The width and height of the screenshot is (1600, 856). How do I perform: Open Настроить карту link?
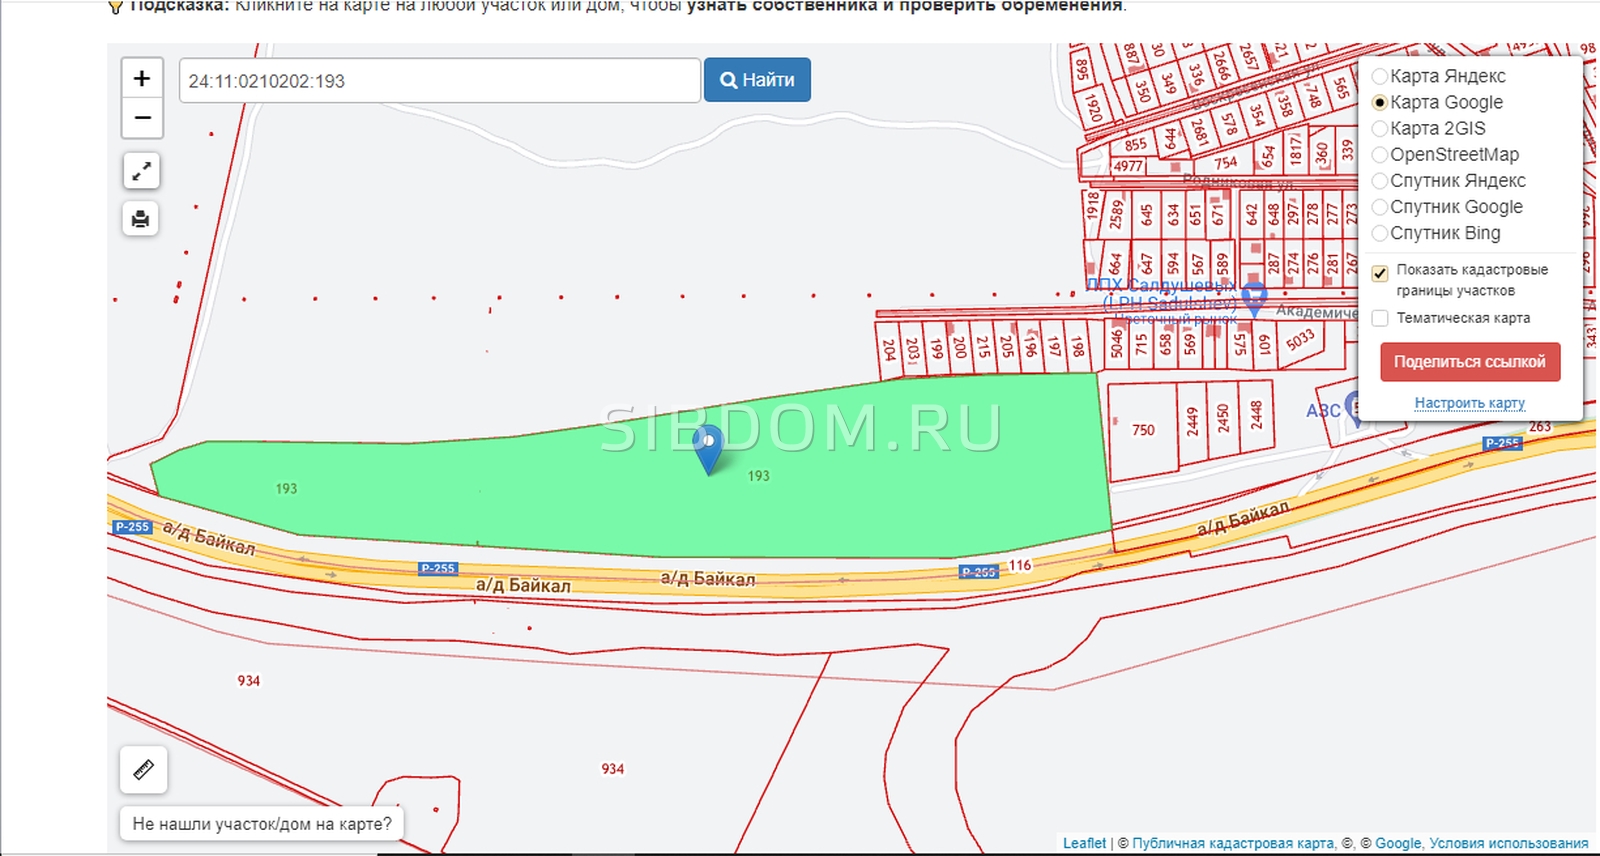1469,403
